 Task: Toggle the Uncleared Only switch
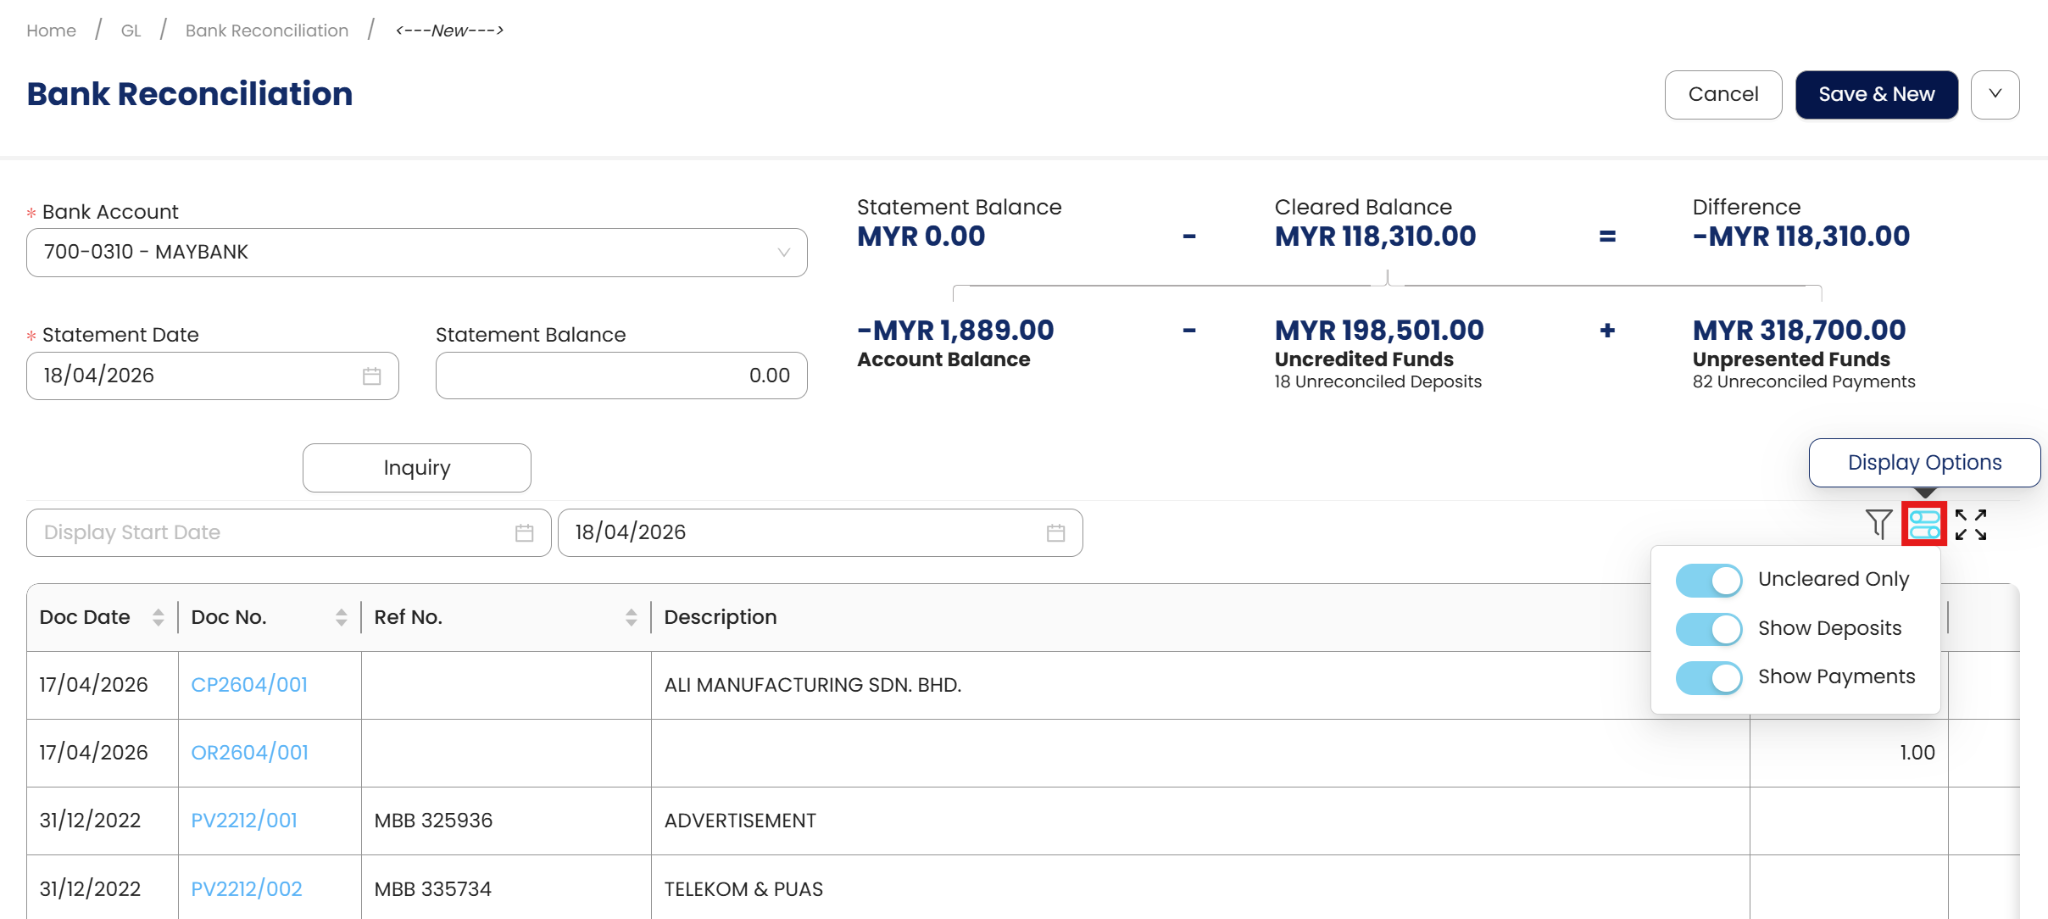click(x=1709, y=580)
